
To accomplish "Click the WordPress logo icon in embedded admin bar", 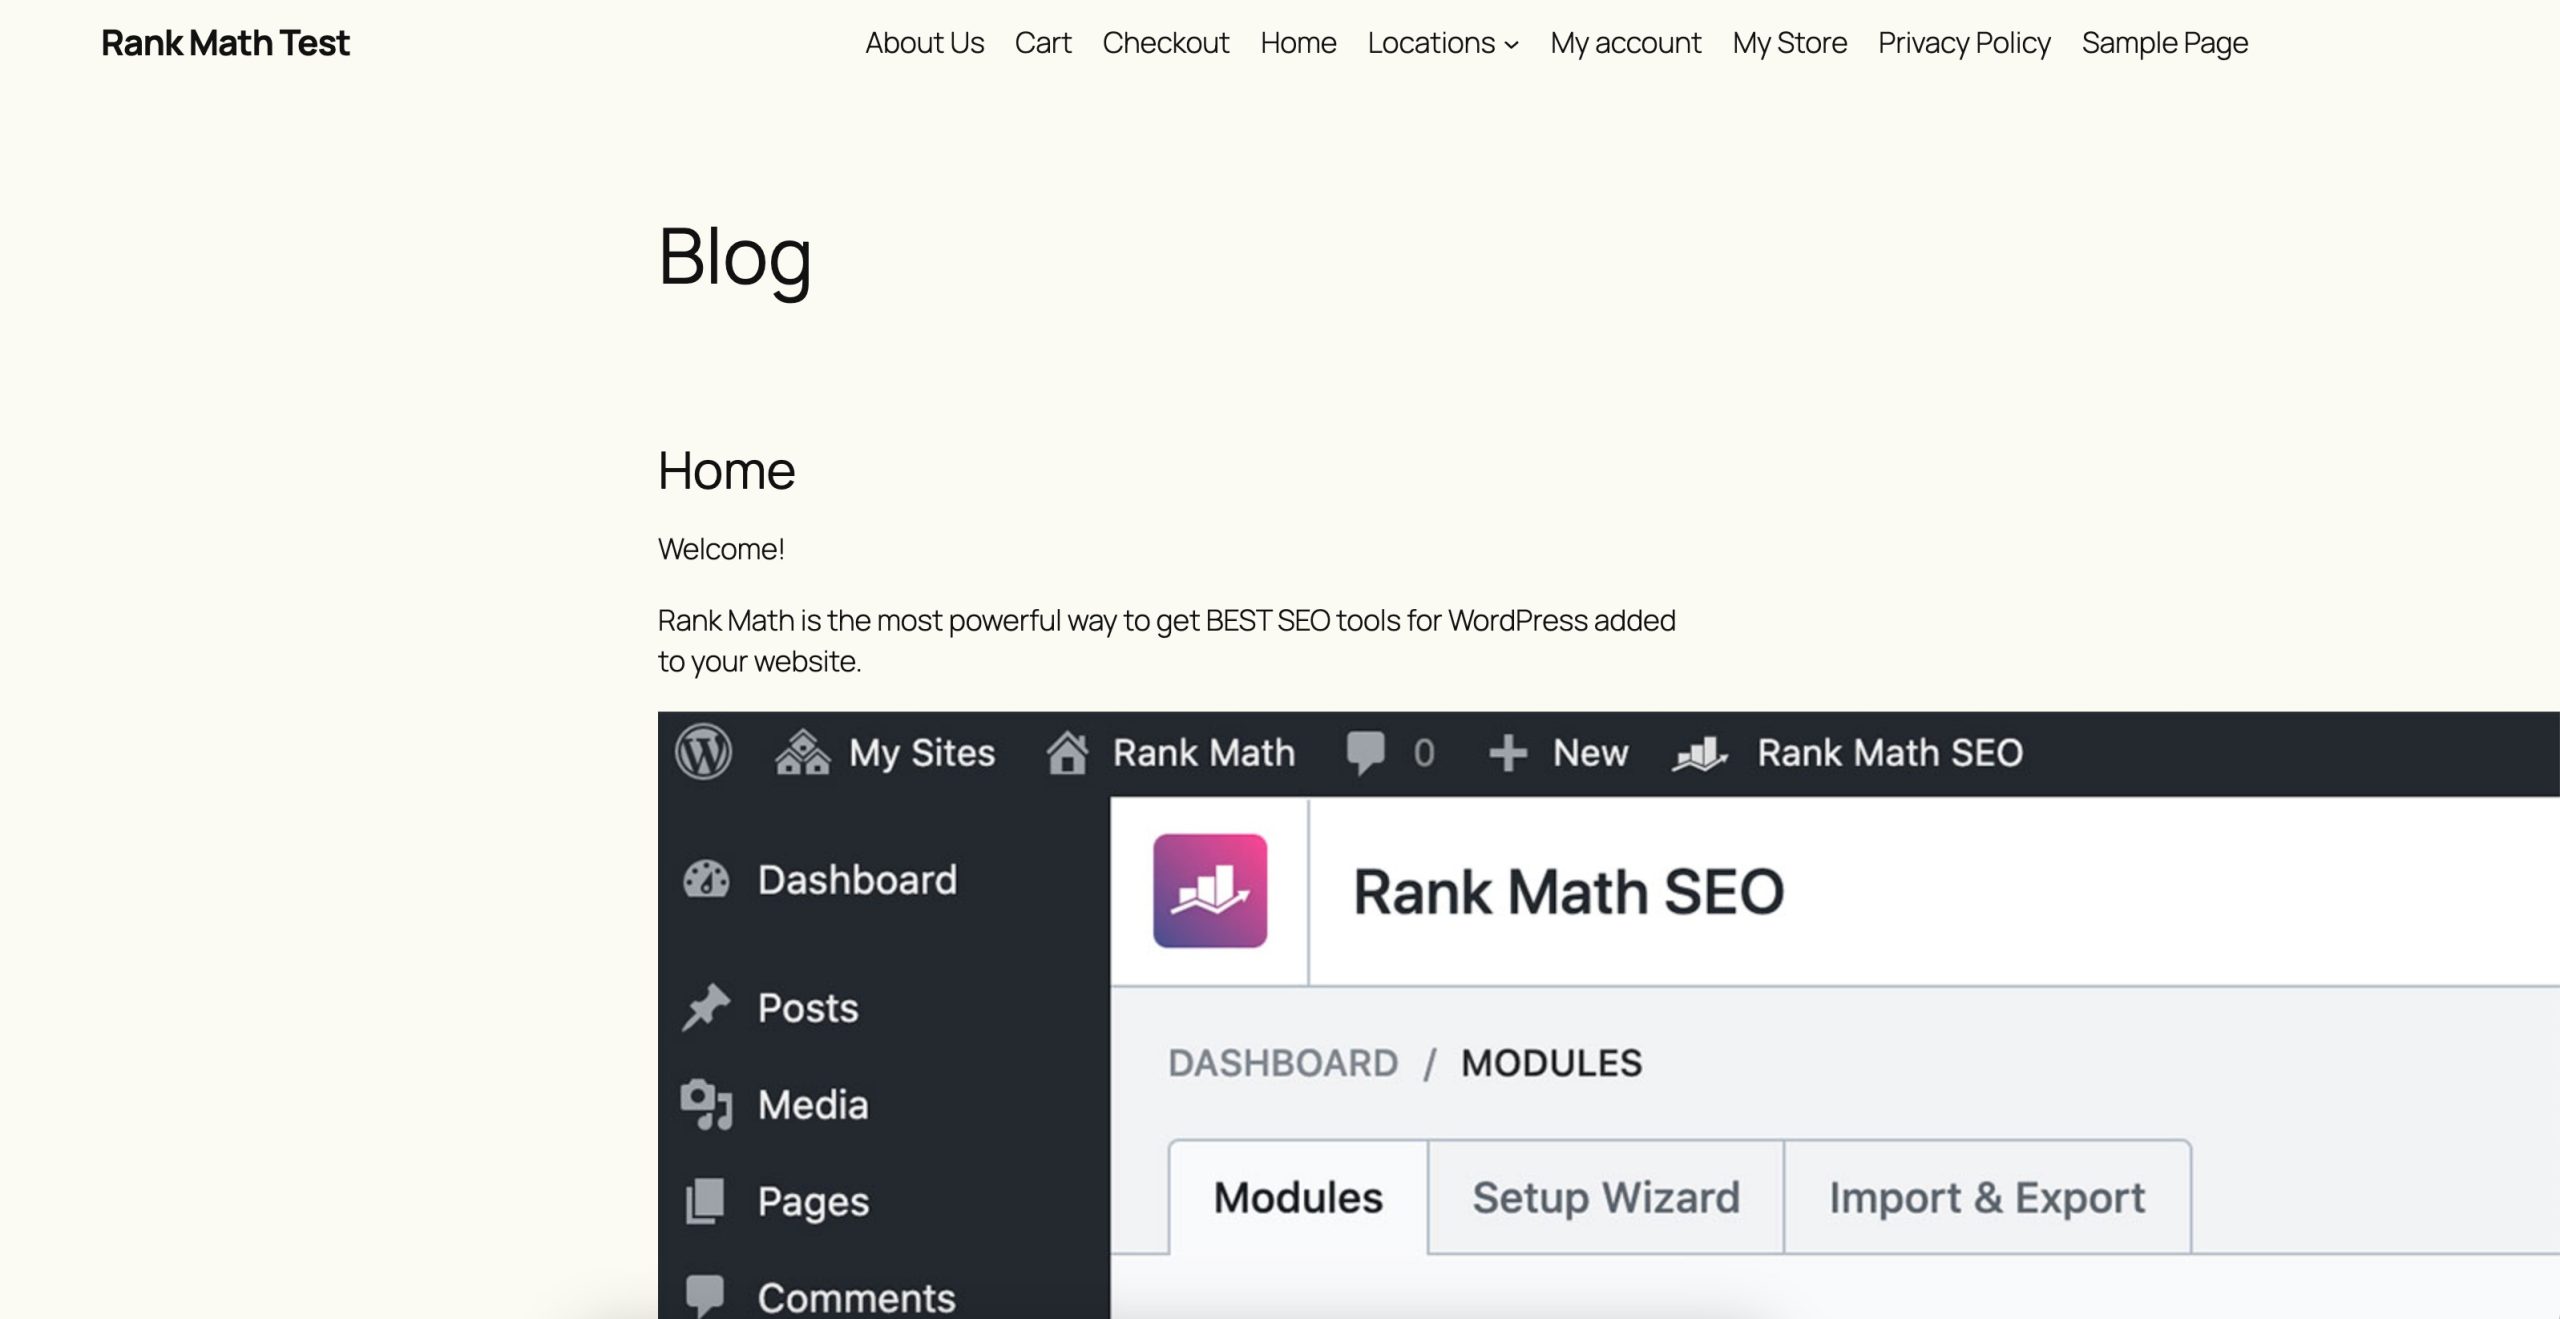I will click(703, 752).
